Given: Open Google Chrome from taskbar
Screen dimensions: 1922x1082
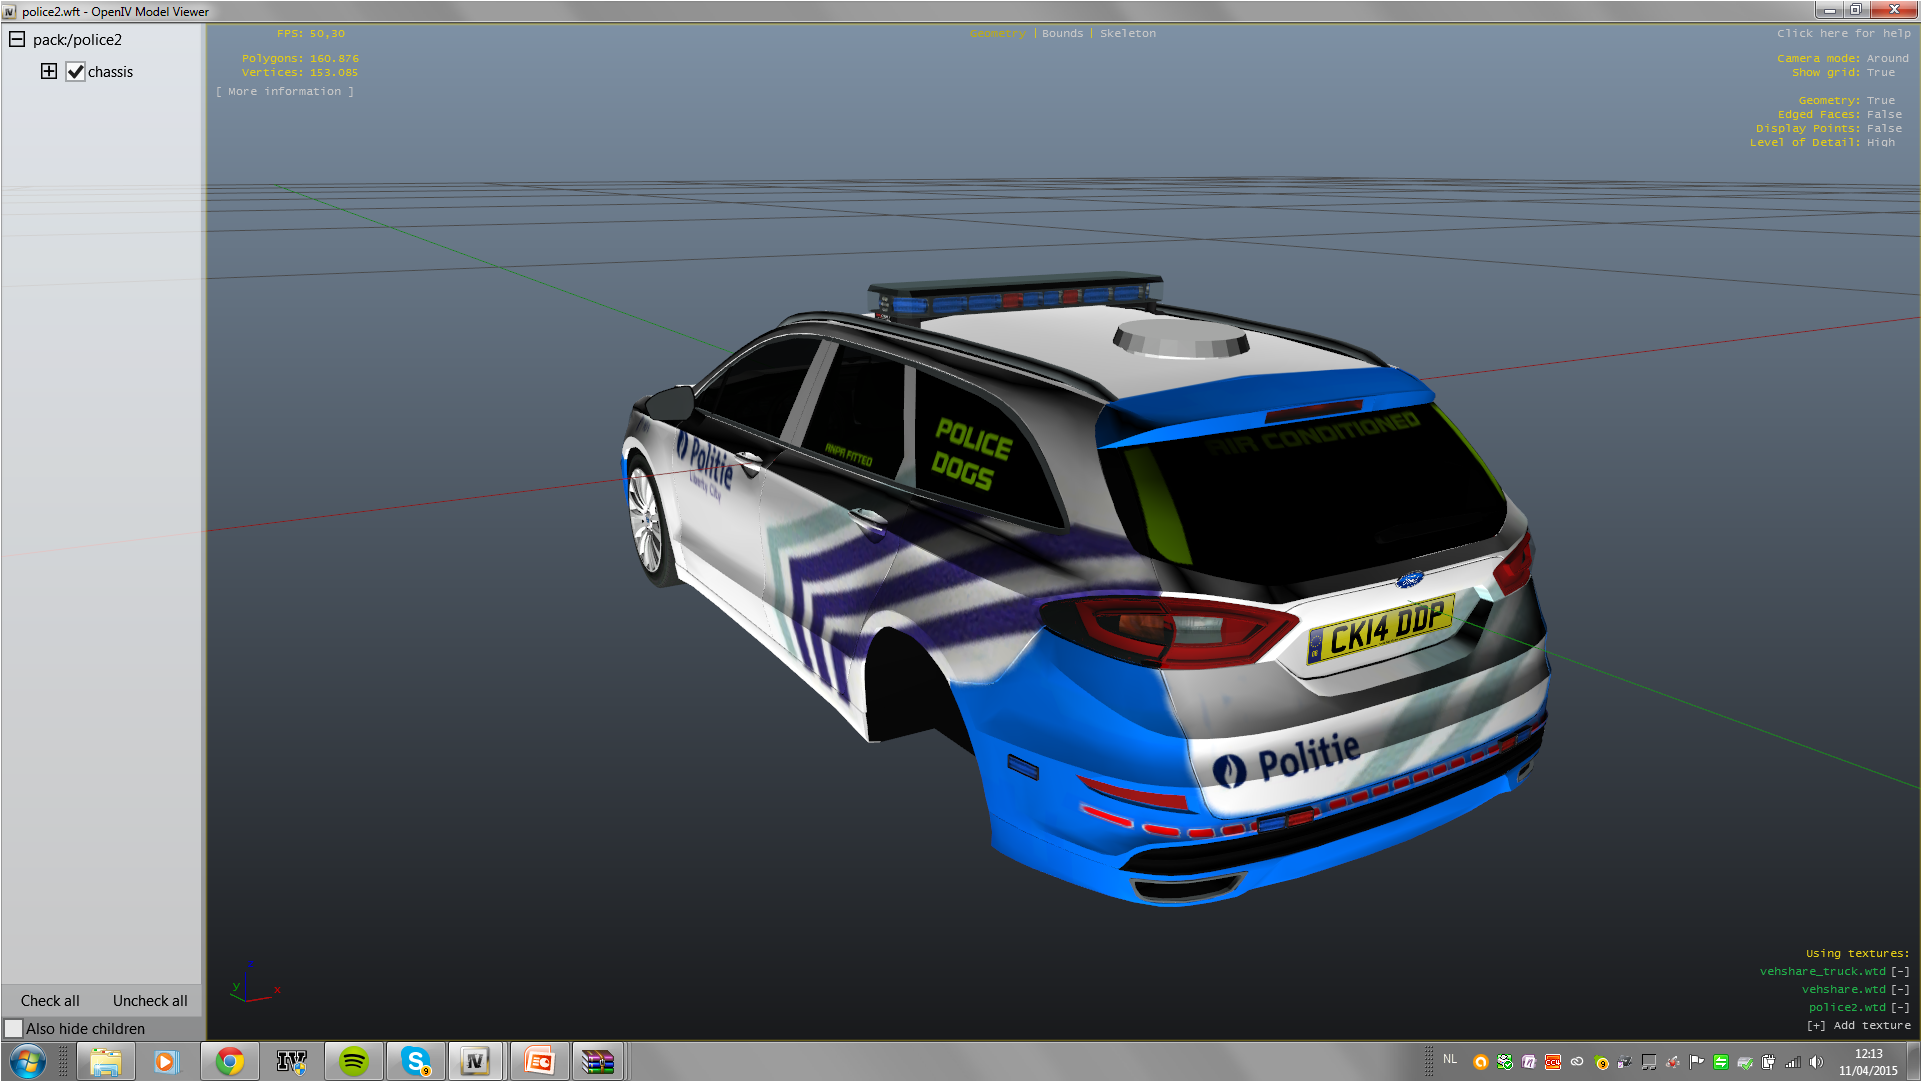Looking at the screenshot, I should click(x=229, y=1061).
